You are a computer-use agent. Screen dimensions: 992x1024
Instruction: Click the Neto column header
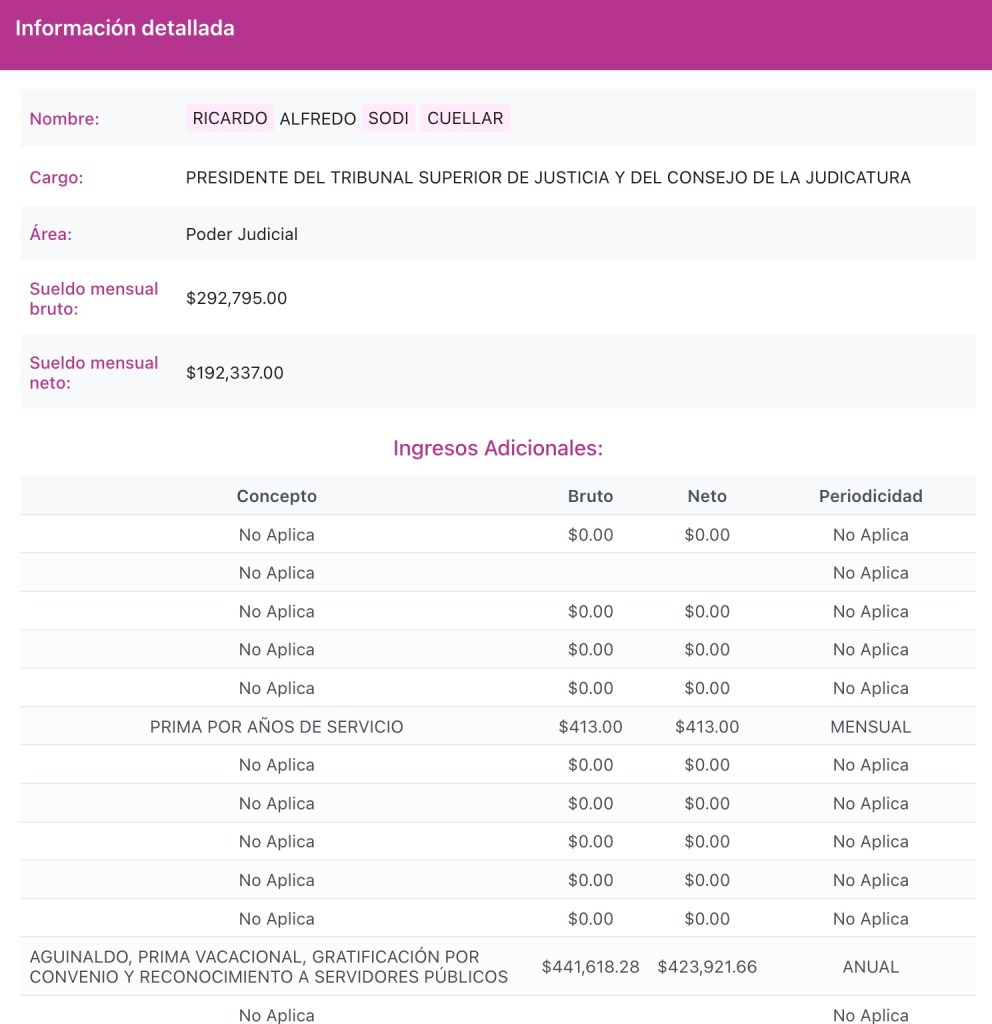click(x=707, y=496)
